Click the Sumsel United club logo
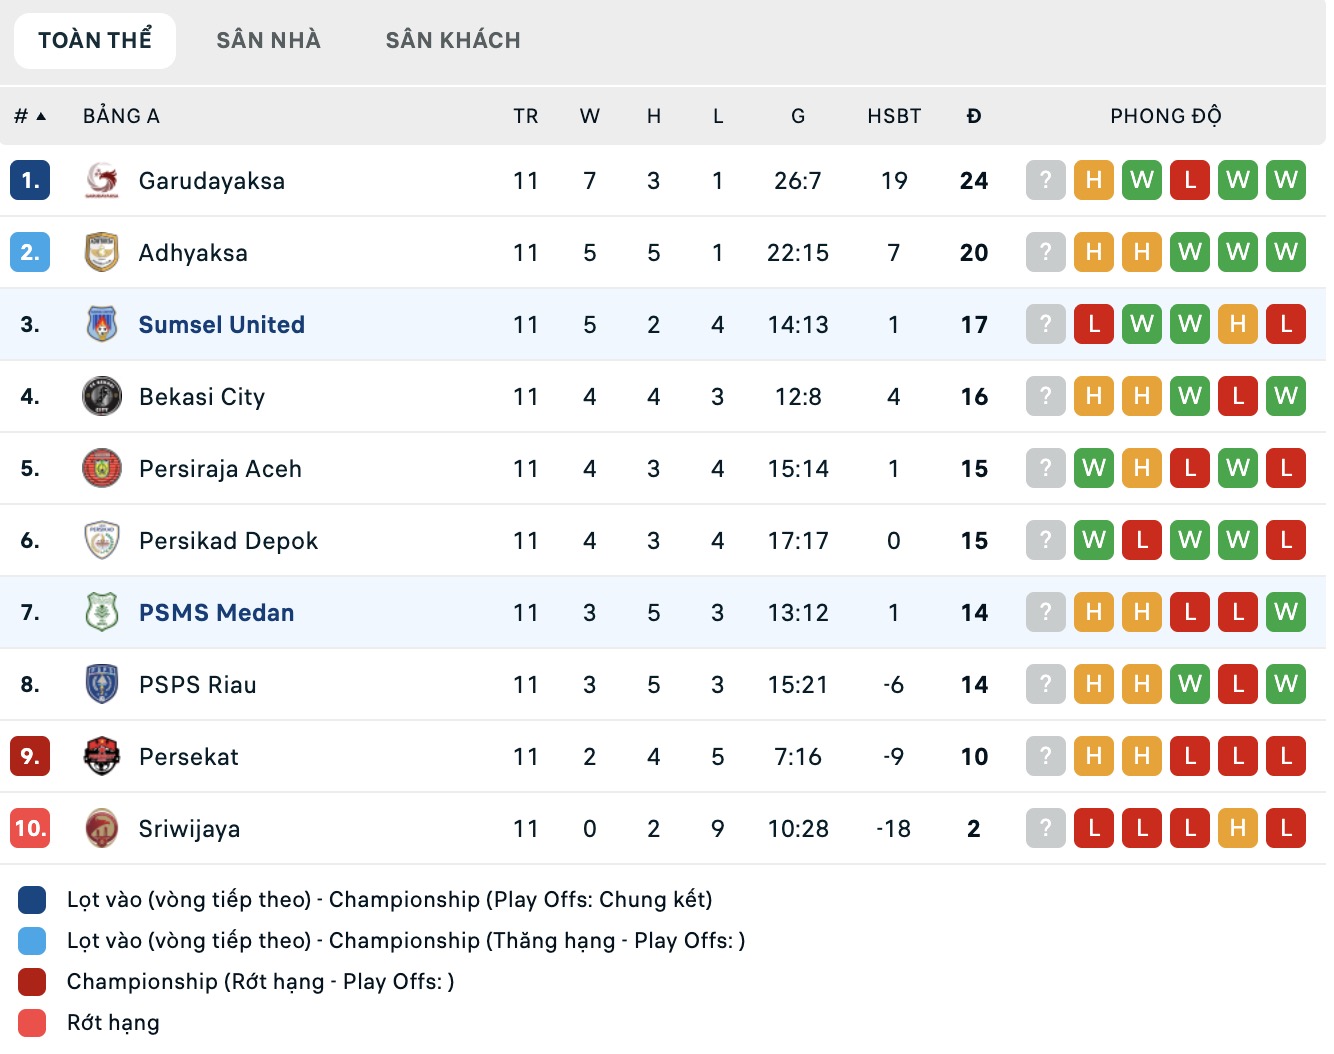Viewport: 1334px width, 1054px height. (102, 324)
